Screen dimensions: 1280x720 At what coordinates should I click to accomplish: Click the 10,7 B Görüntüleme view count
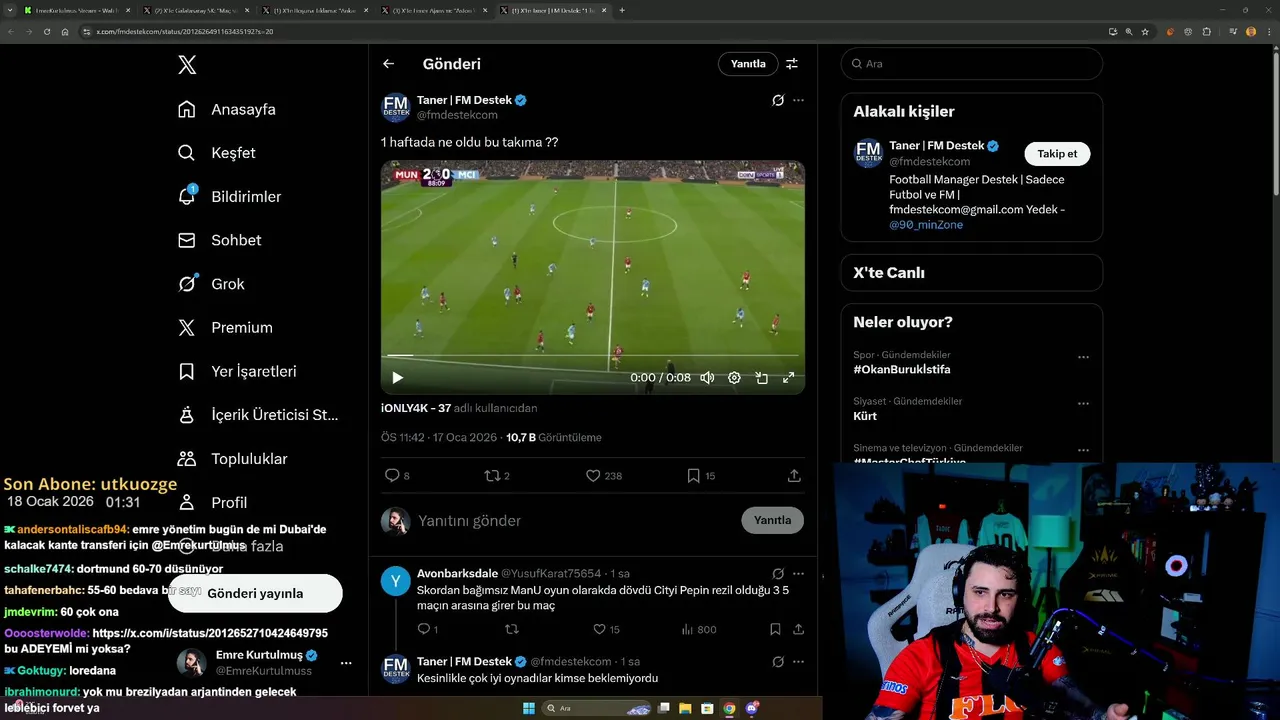pyautogui.click(x=554, y=438)
